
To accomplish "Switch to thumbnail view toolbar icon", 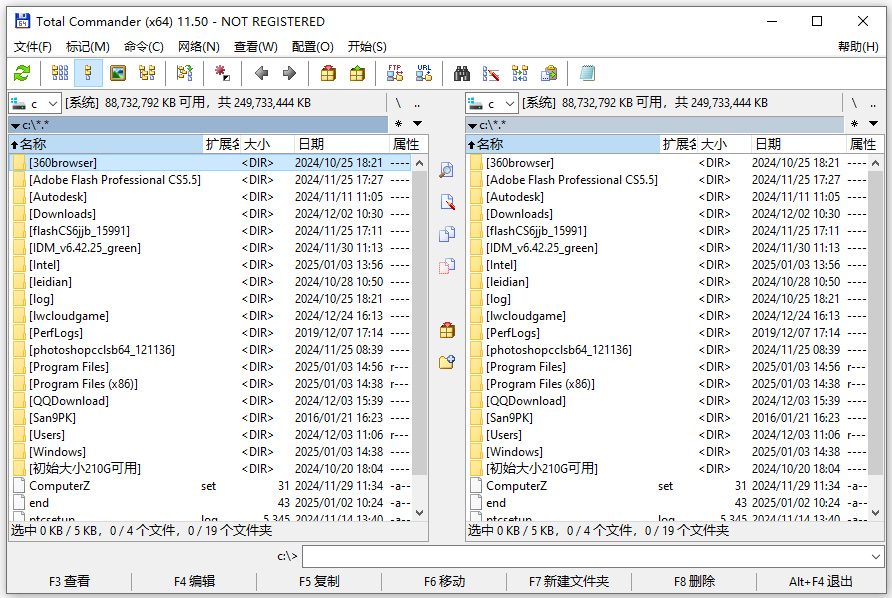I will 118,73.
